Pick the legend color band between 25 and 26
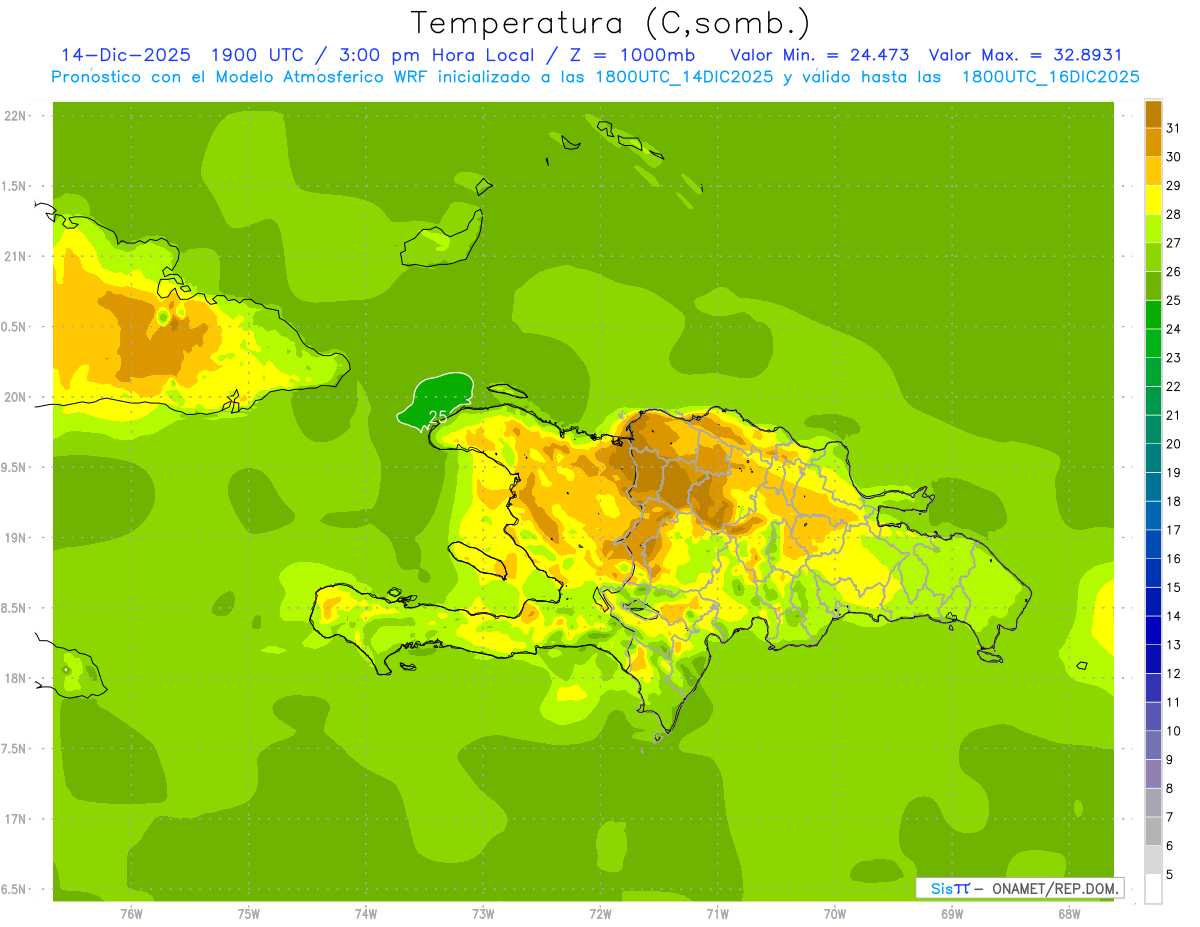The height and width of the screenshot is (927, 1200). point(1153,286)
